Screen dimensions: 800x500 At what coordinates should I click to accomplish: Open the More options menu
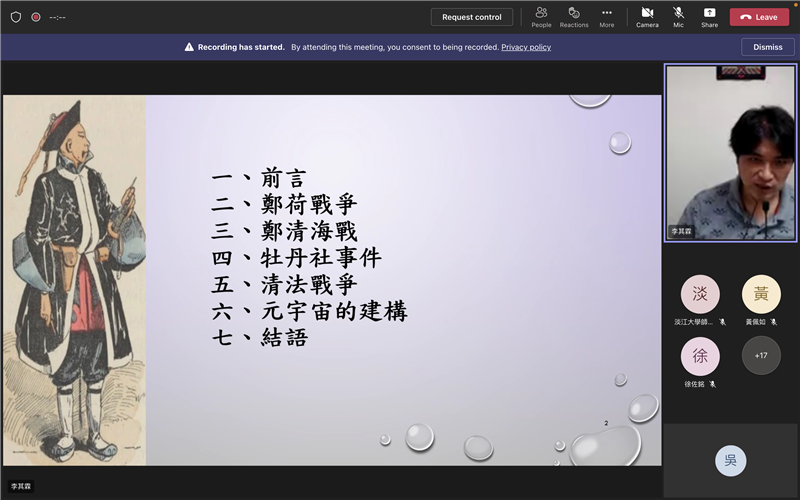[607, 16]
